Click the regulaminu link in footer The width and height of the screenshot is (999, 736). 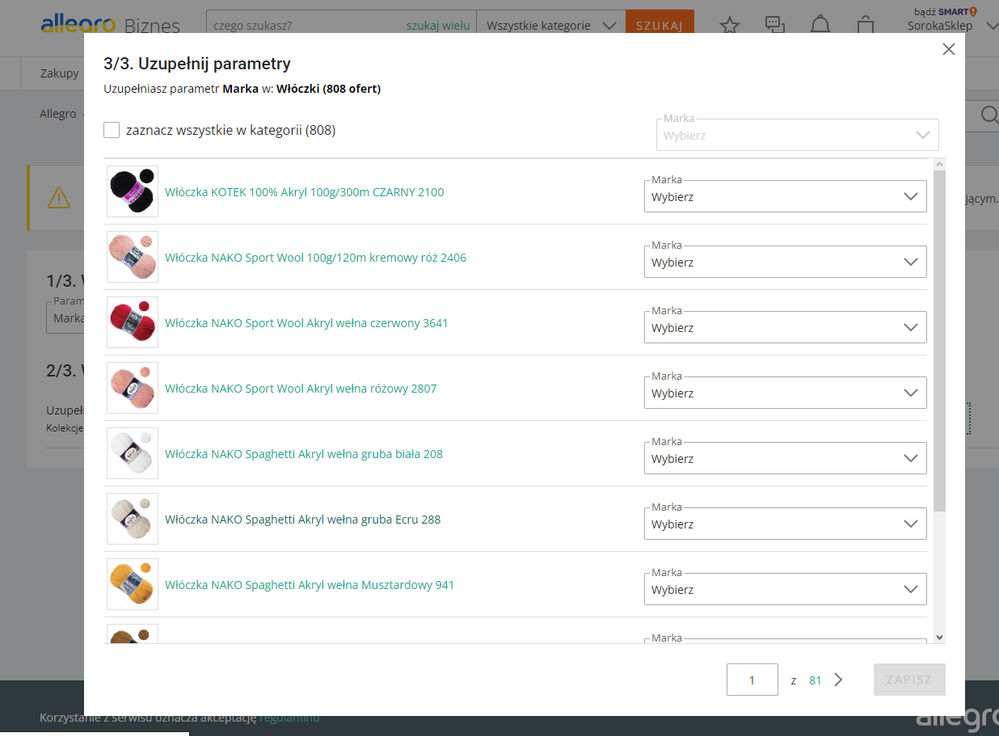pos(289,718)
